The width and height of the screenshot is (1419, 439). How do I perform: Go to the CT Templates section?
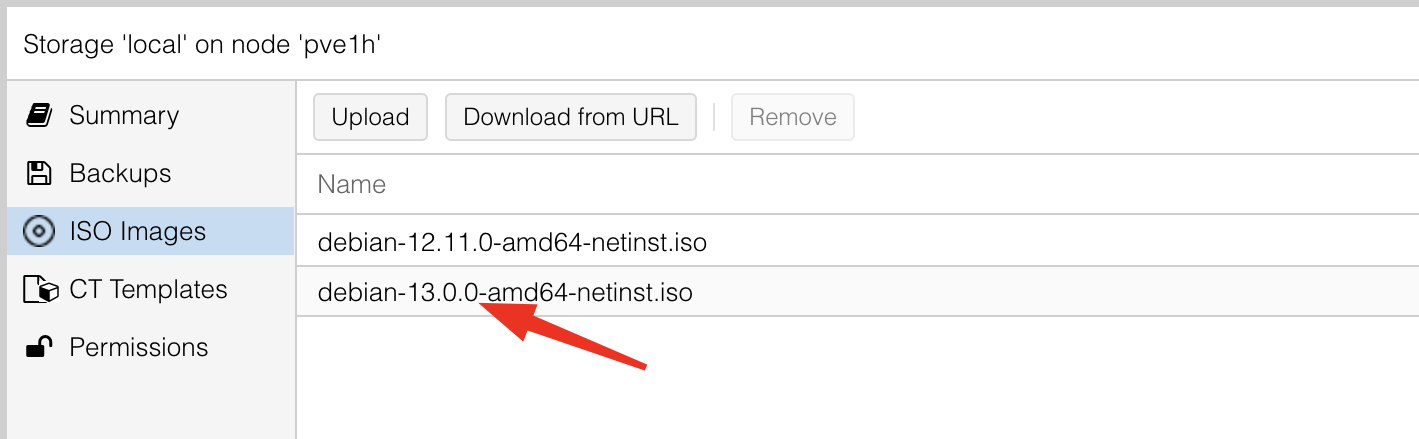point(148,289)
